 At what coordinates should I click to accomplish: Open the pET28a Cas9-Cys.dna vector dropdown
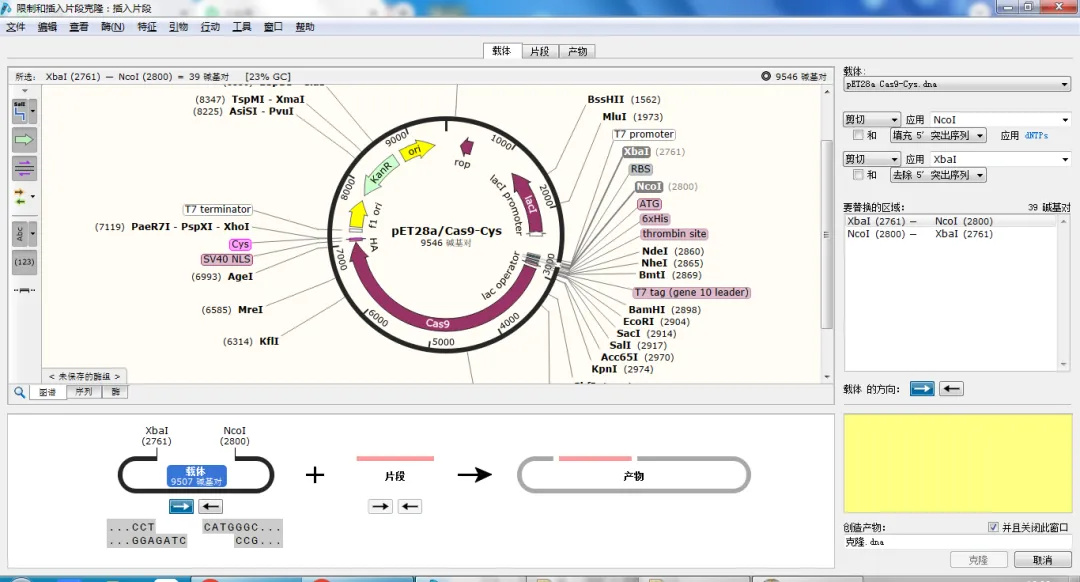pyautogui.click(x=957, y=85)
